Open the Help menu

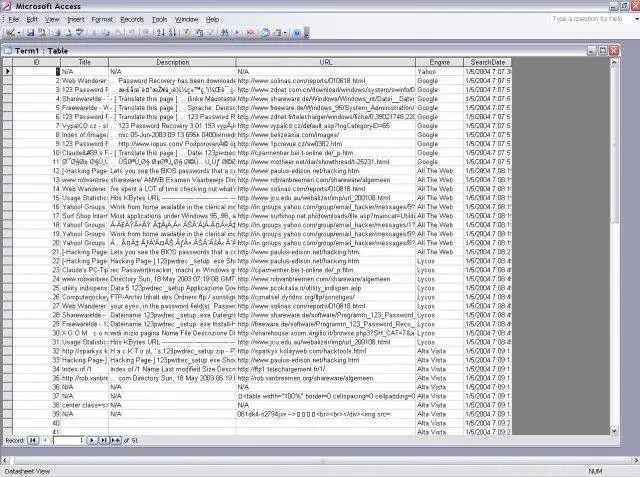coord(212,19)
